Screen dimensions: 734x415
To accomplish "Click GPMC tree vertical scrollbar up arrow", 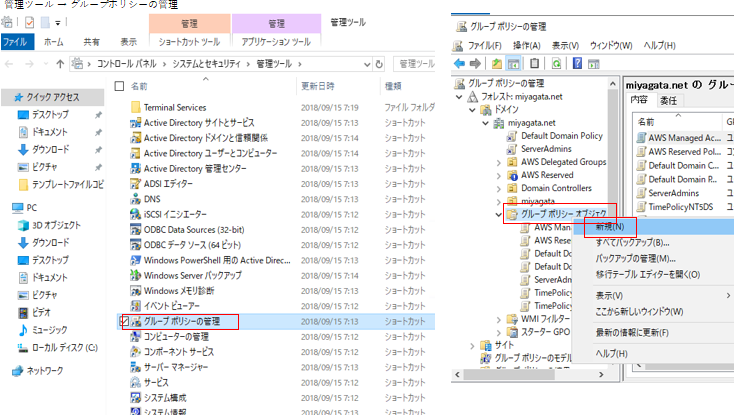I will pyautogui.click(x=612, y=83).
